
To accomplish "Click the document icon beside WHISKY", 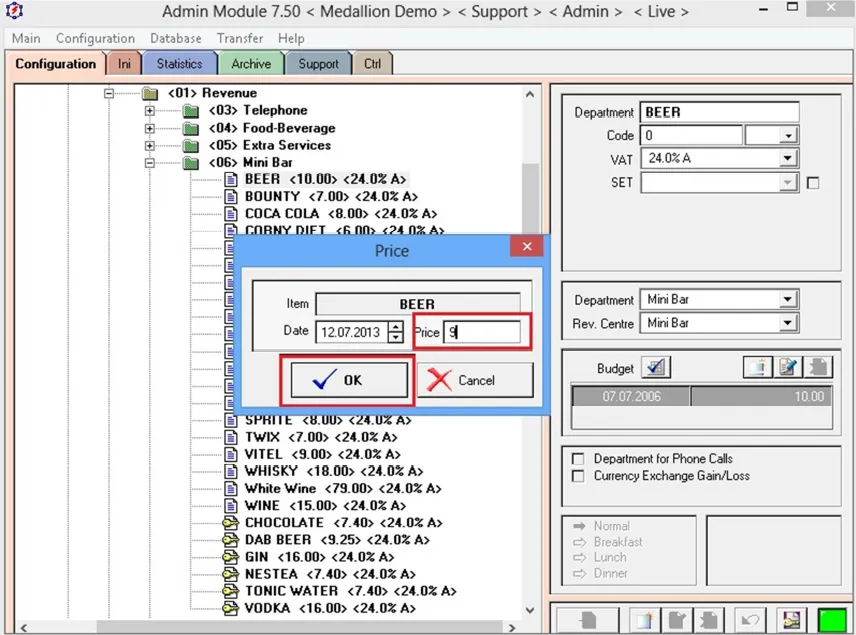I will point(231,471).
